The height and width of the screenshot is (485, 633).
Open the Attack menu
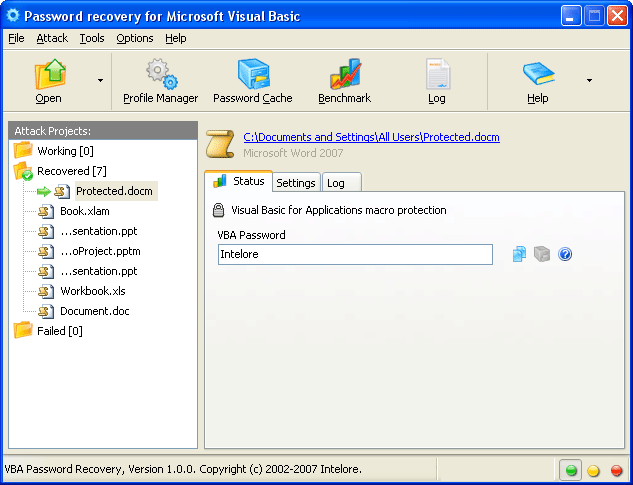click(x=52, y=38)
